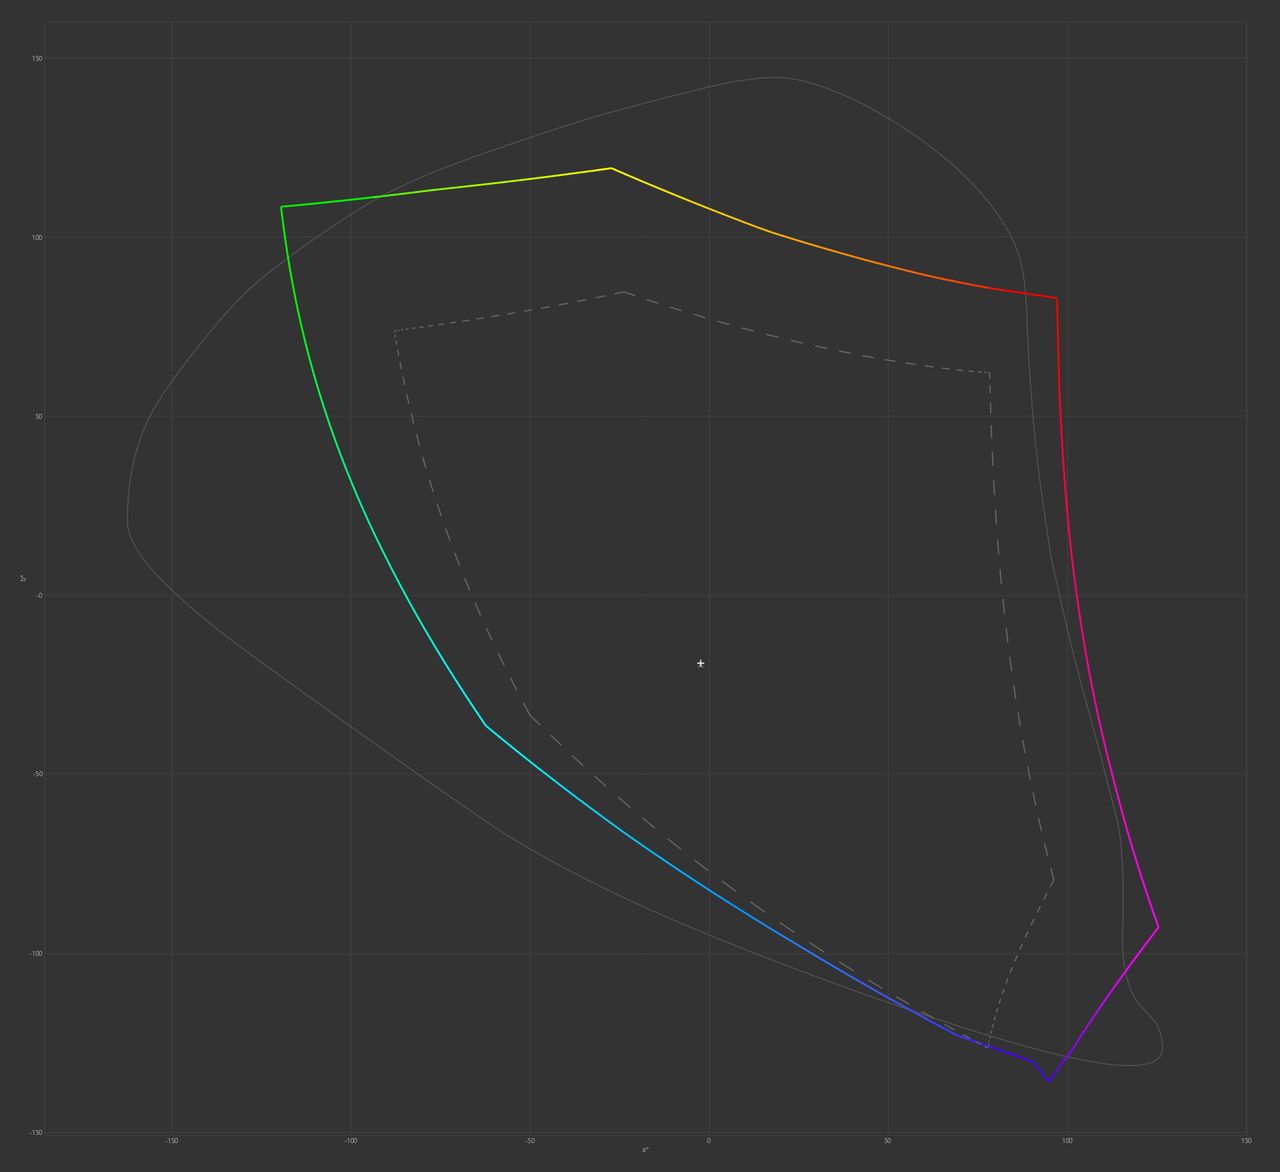The width and height of the screenshot is (1280, 1172).
Task: Click the a* horizontal axis title
Action: click(x=646, y=1150)
